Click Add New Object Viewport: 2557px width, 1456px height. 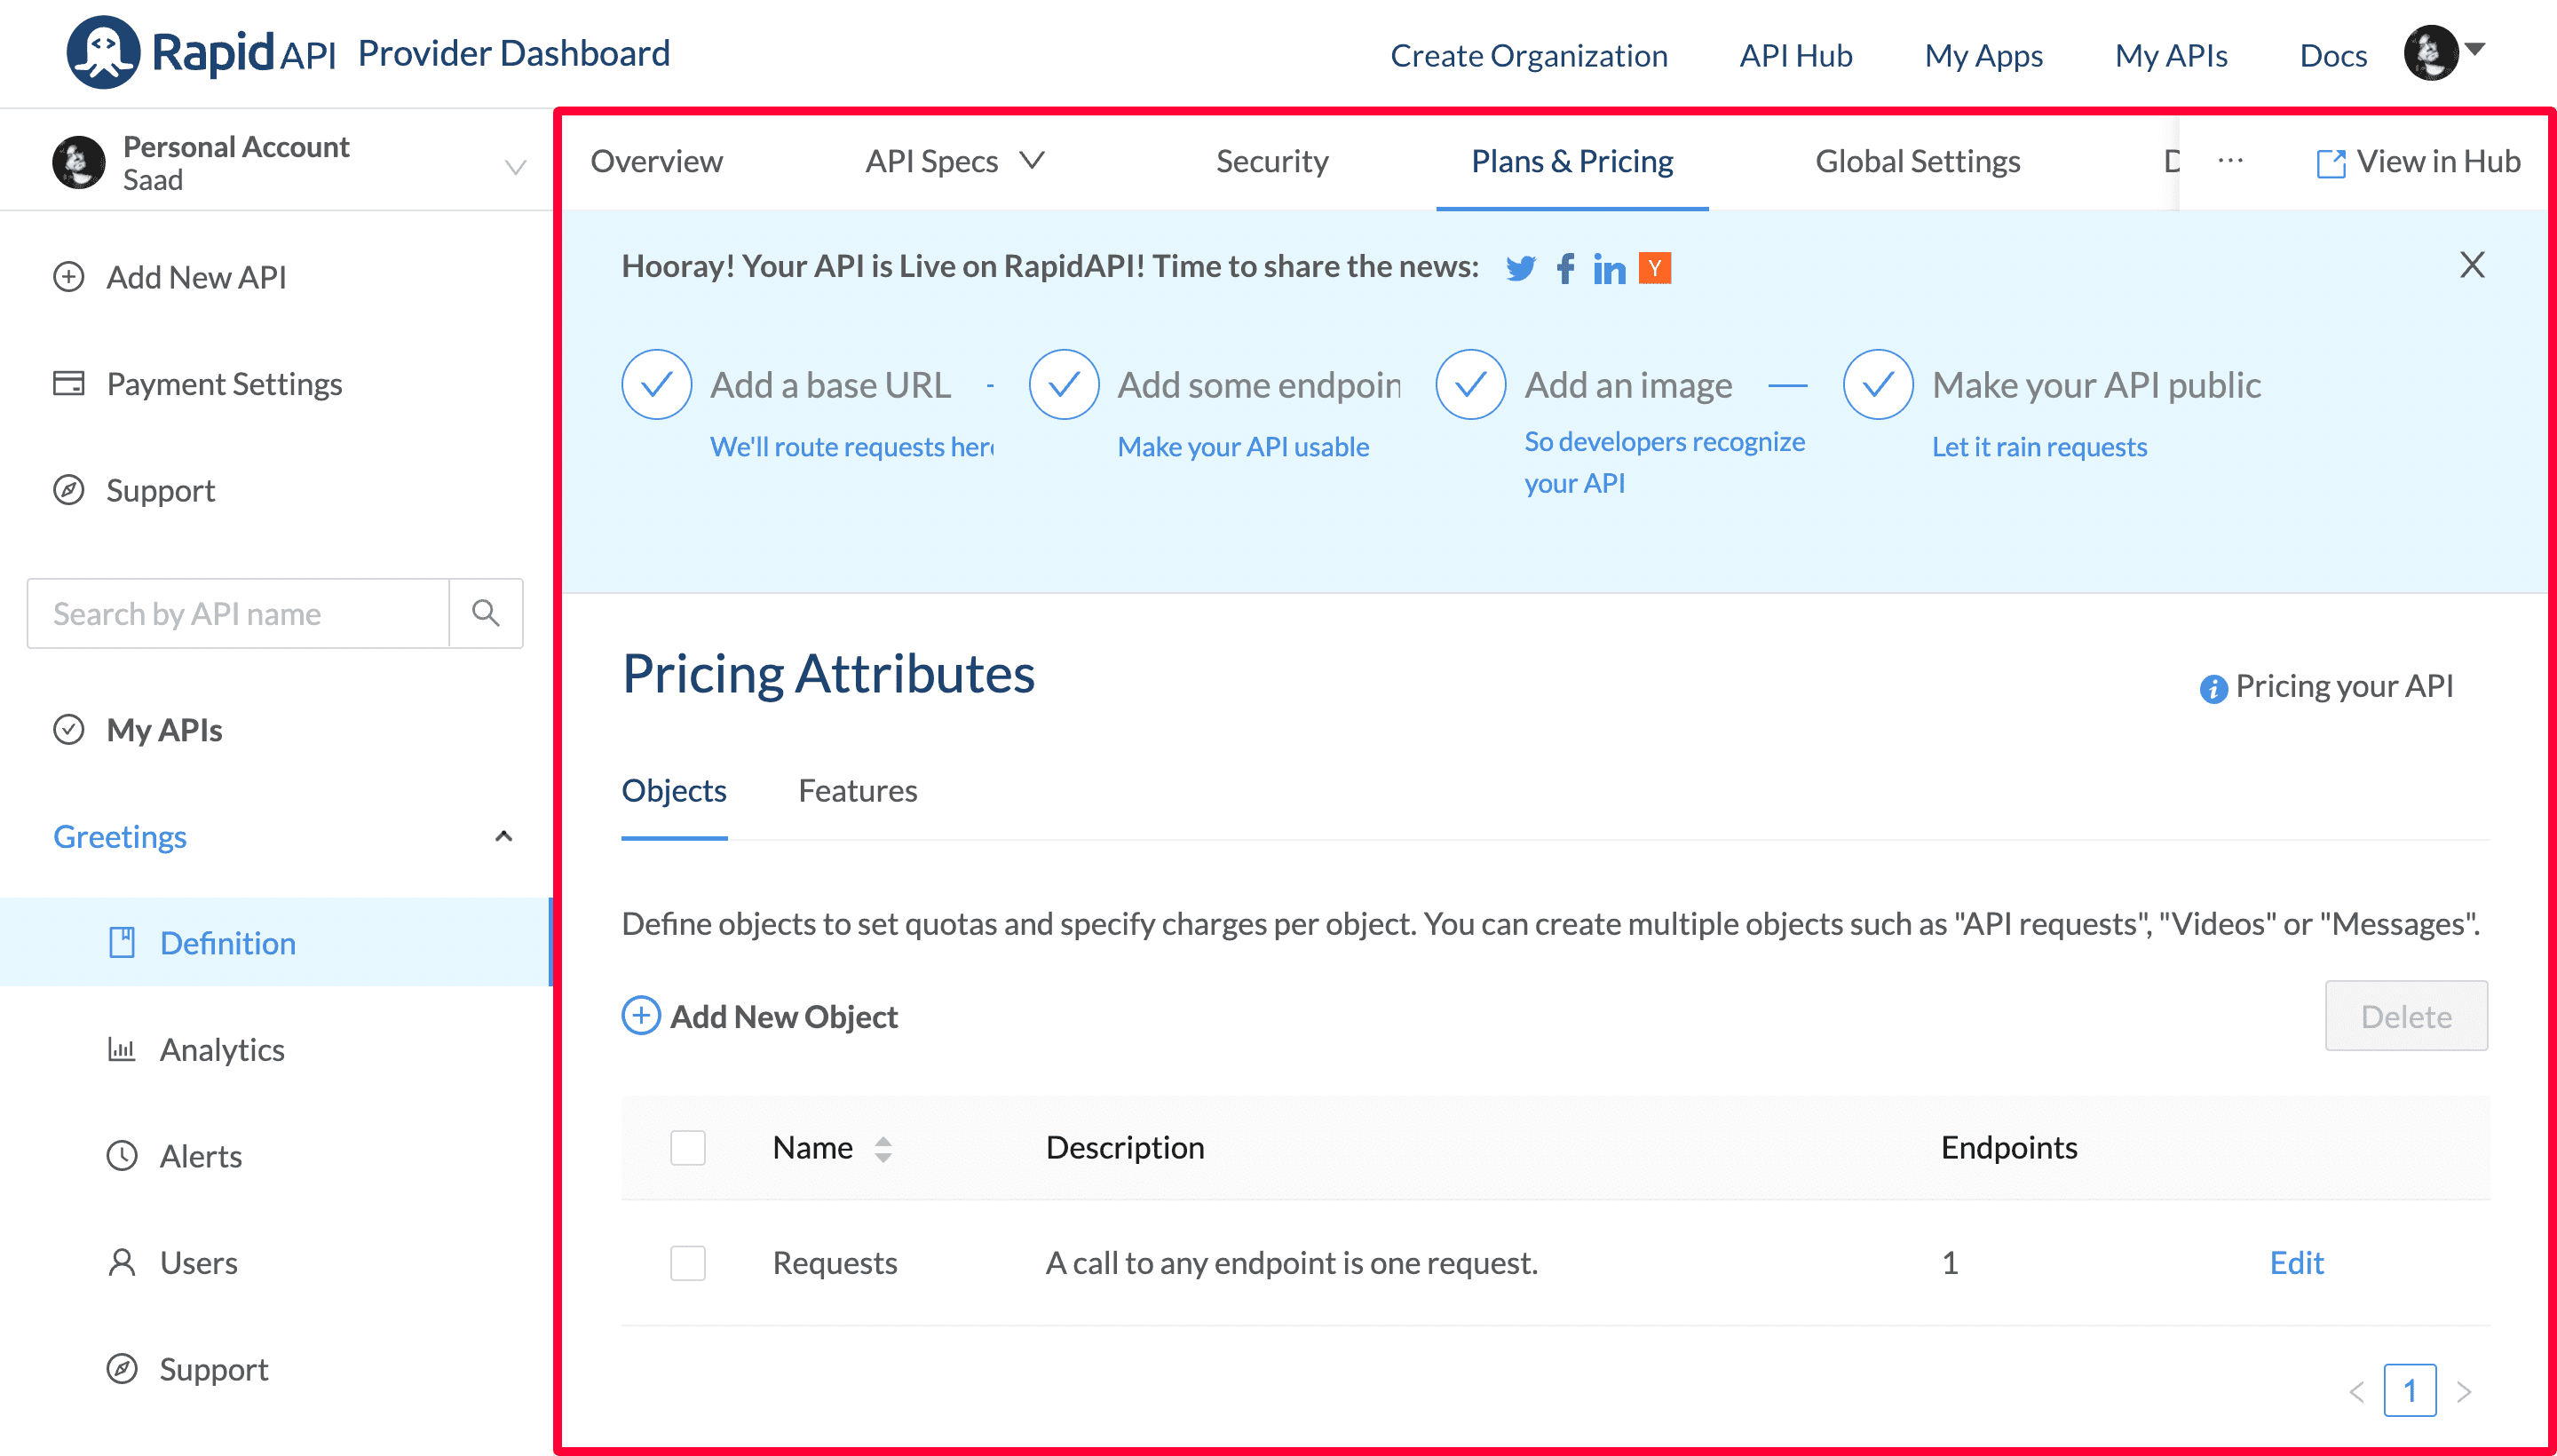tap(784, 1016)
